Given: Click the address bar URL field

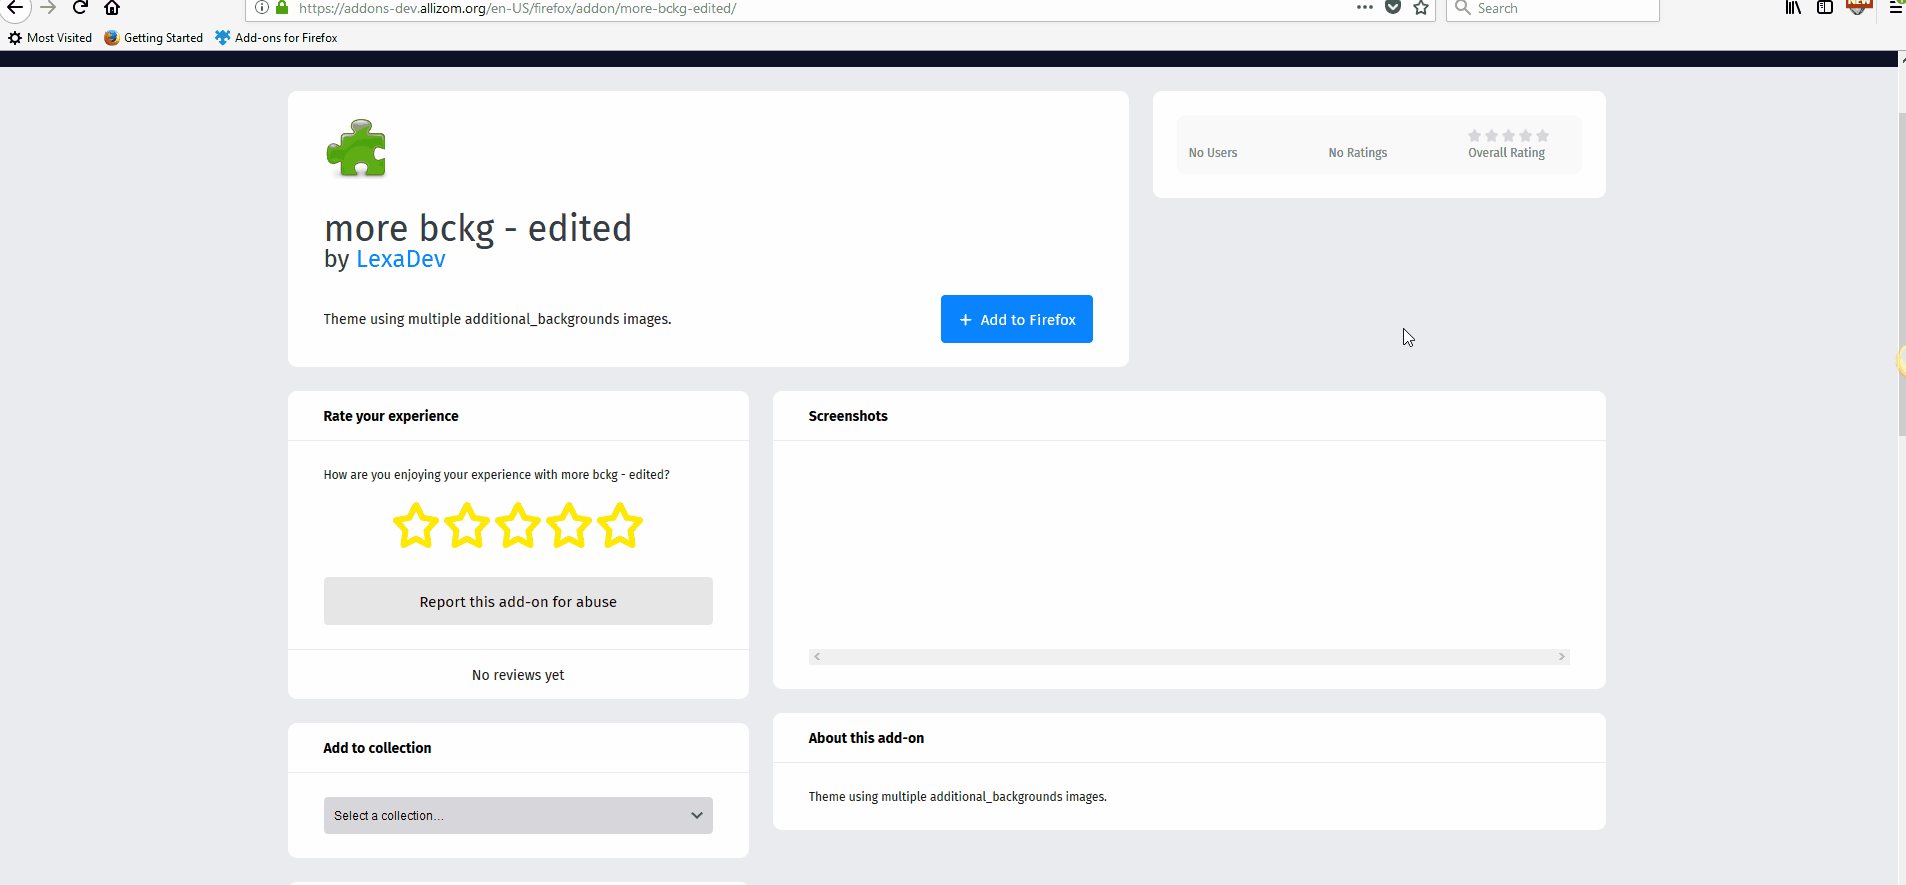Looking at the screenshot, I should click(820, 8).
